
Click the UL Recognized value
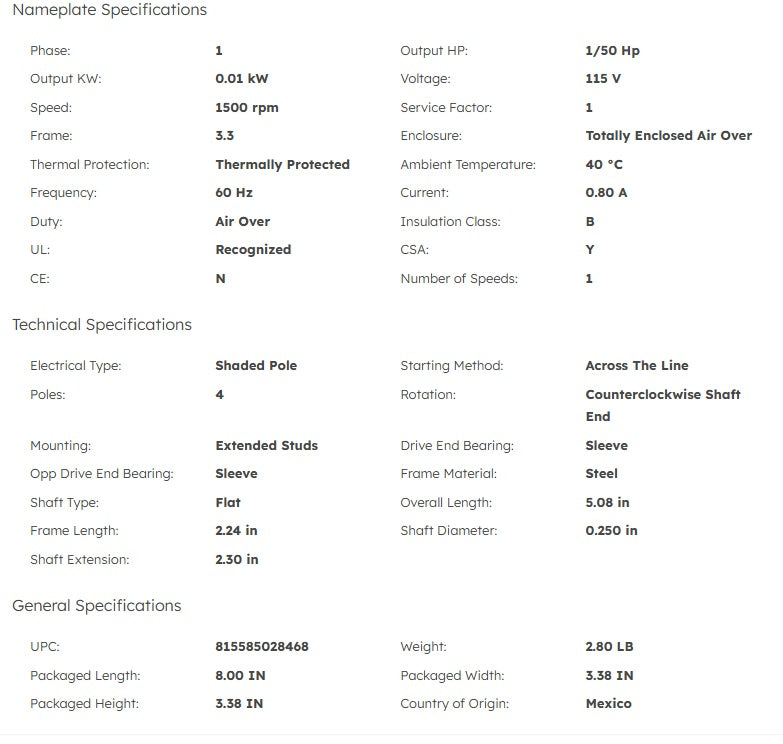click(x=253, y=250)
